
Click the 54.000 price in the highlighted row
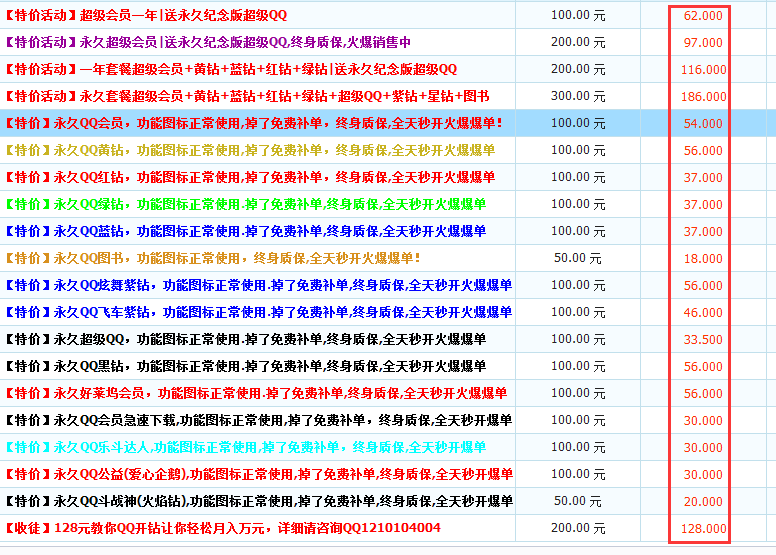coord(703,123)
